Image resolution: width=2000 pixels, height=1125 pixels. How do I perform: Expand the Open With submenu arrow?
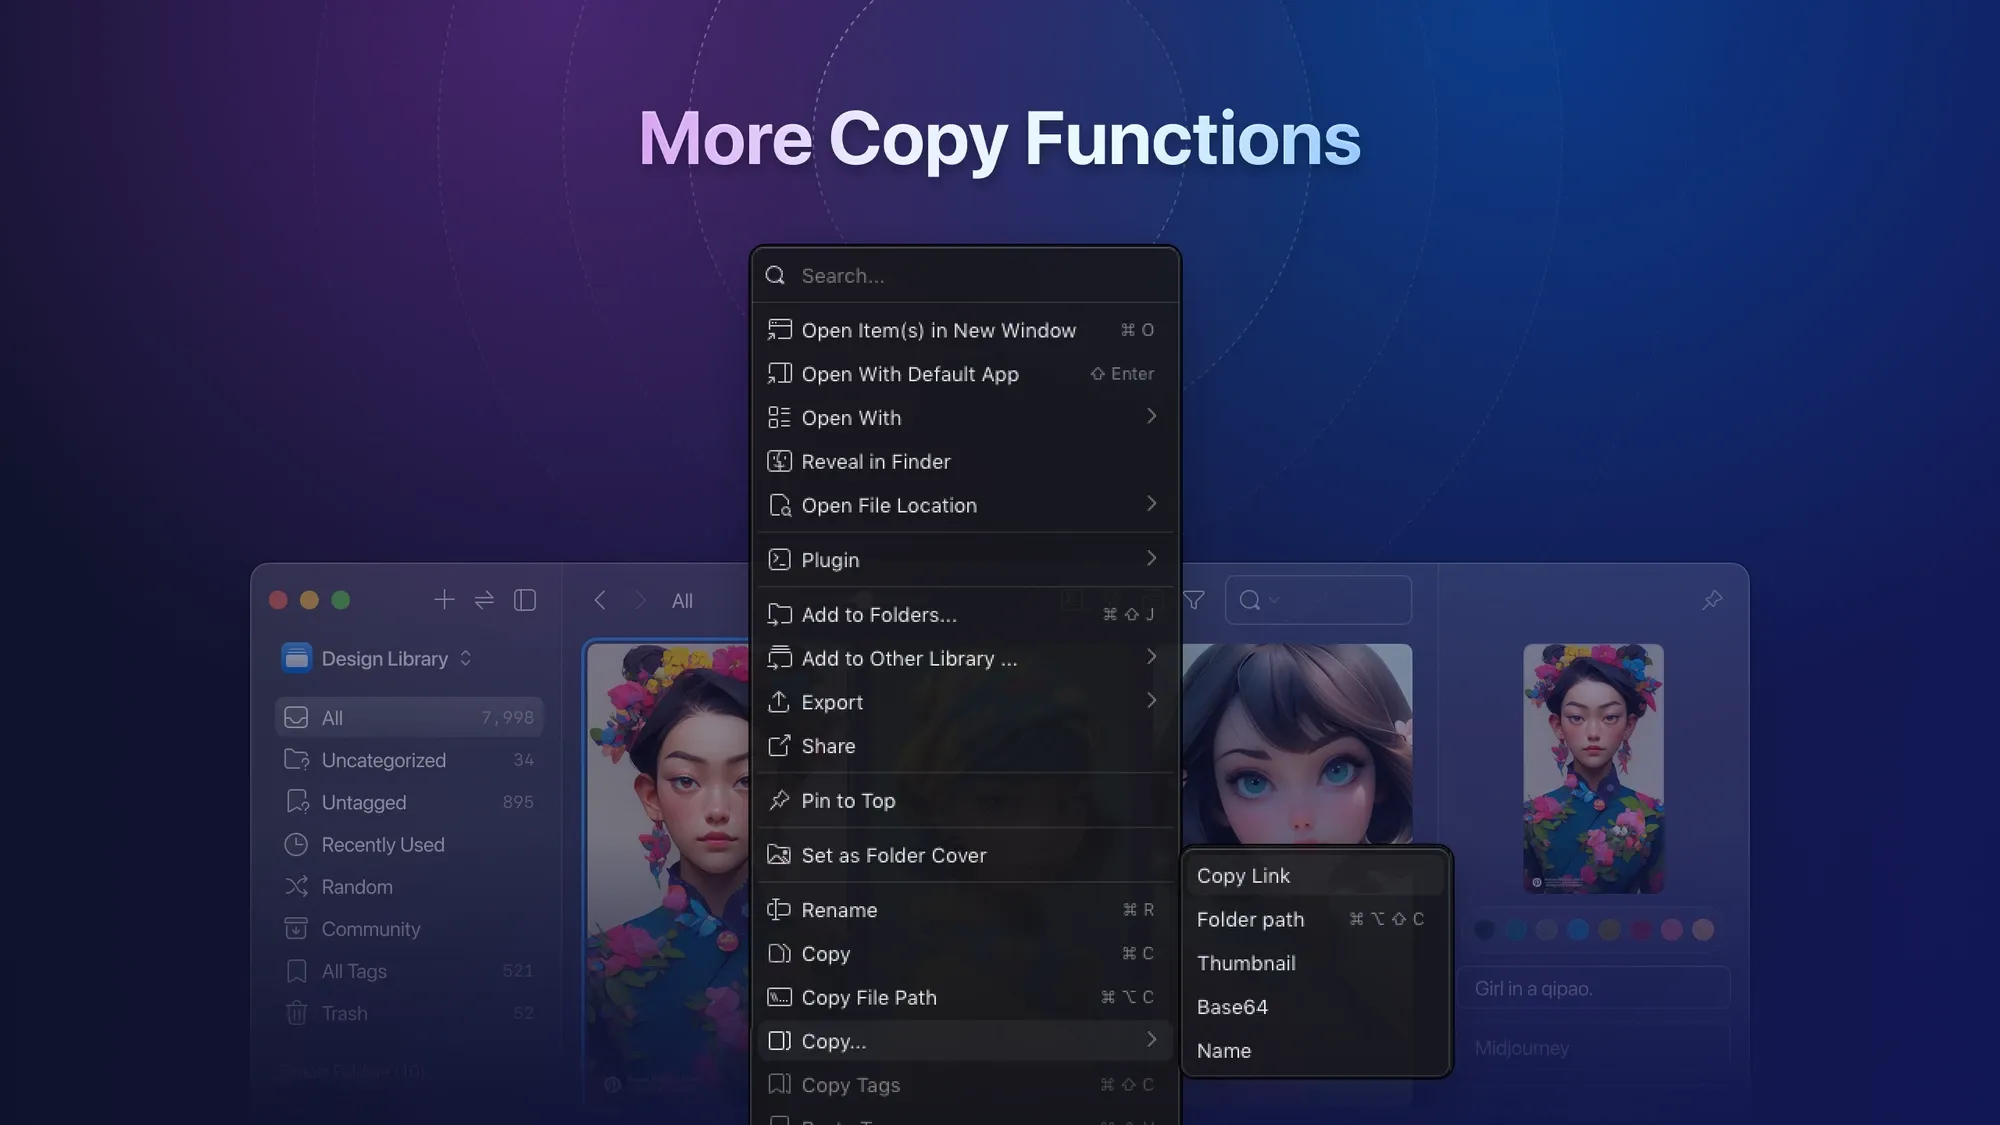(x=1151, y=416)
